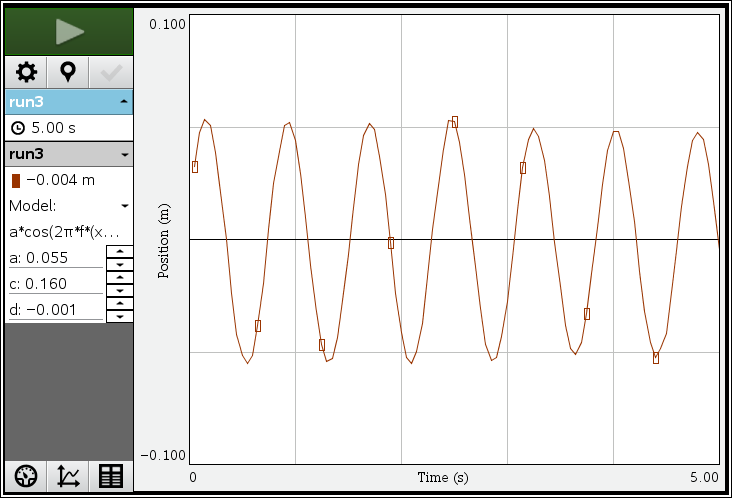Click the checkmark keep button
732x498 pixels.
[110, 72]
